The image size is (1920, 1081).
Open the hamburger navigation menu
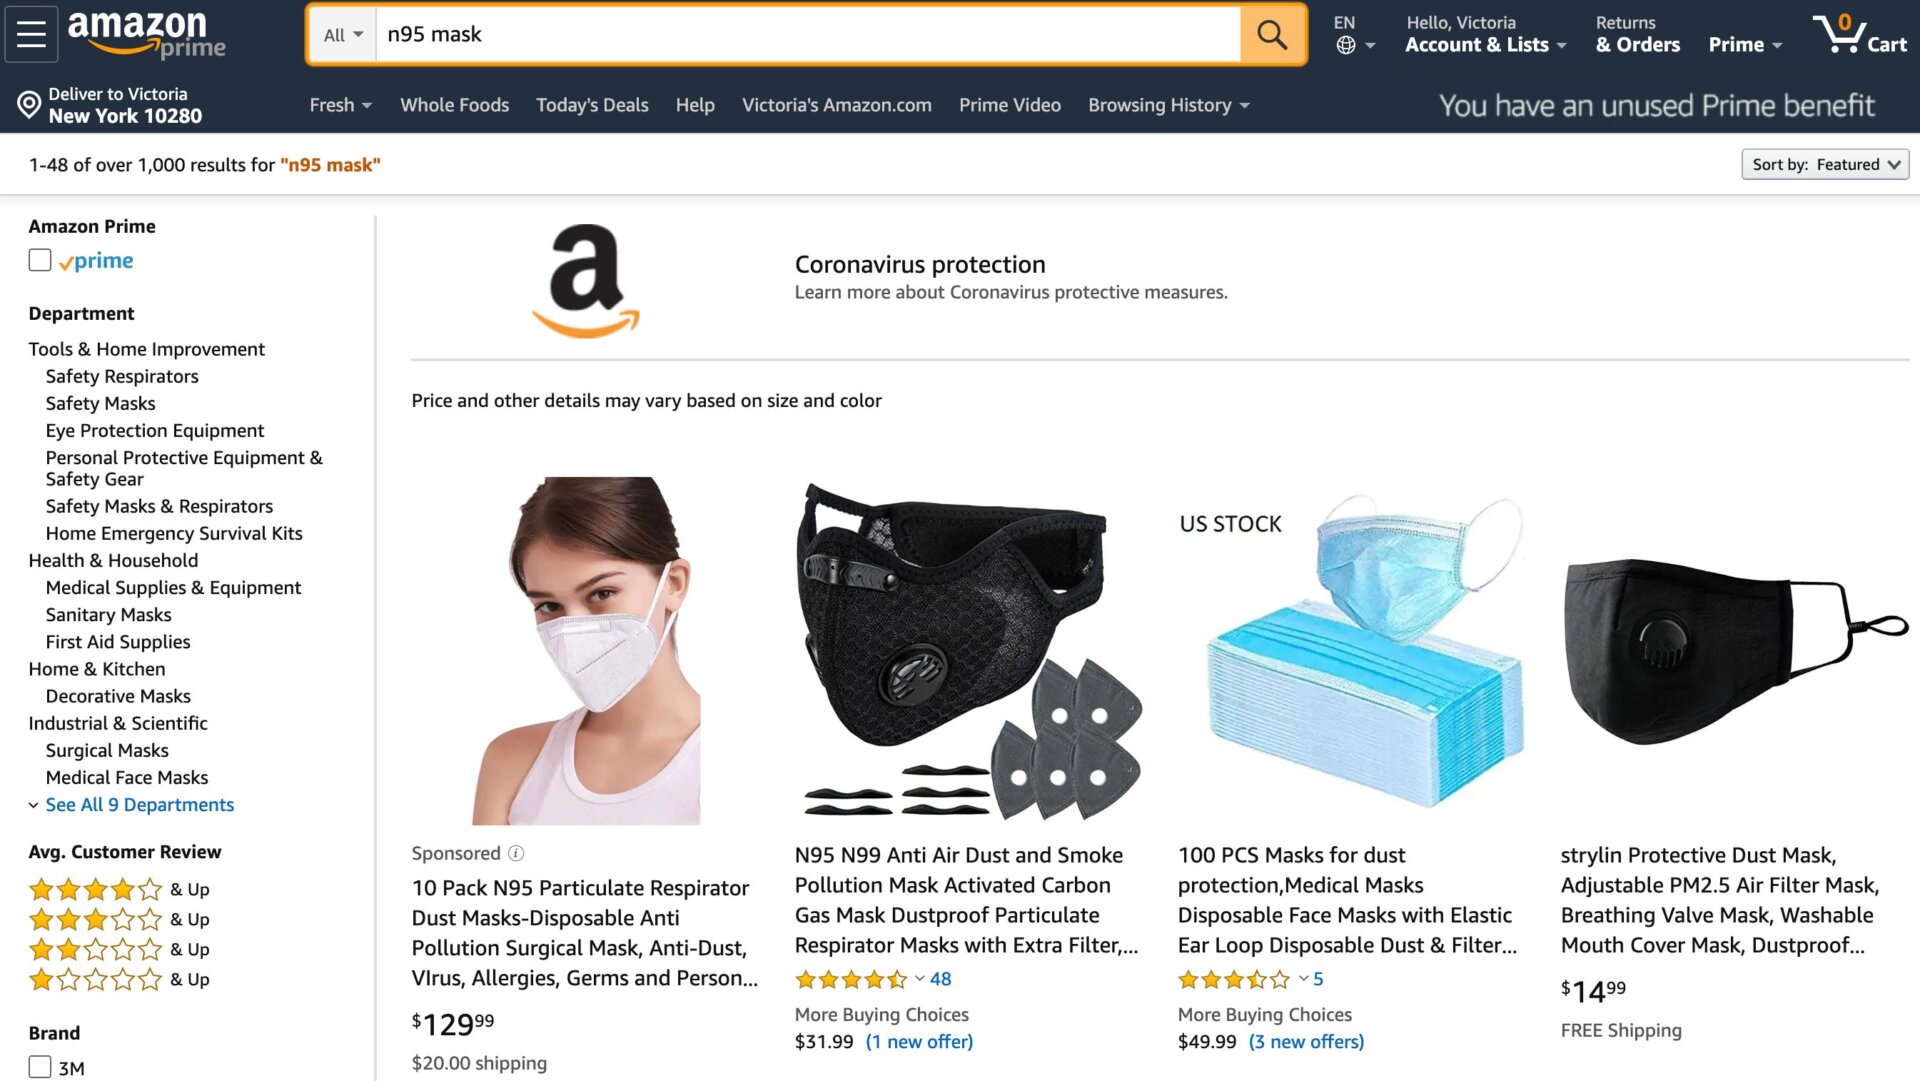(x=31, y=34)
